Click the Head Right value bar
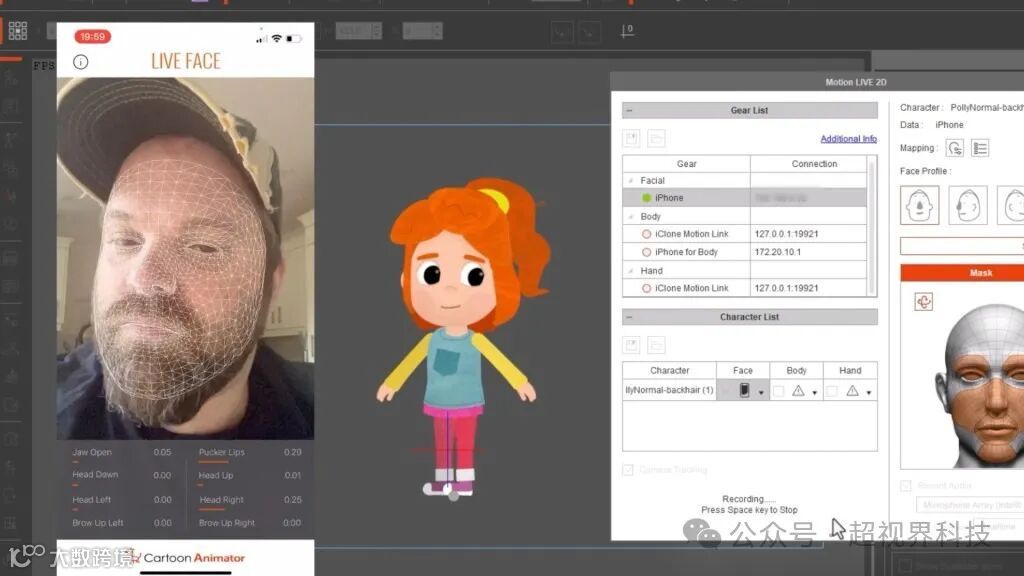The image size is (1024, 576). tap(212, 509)
